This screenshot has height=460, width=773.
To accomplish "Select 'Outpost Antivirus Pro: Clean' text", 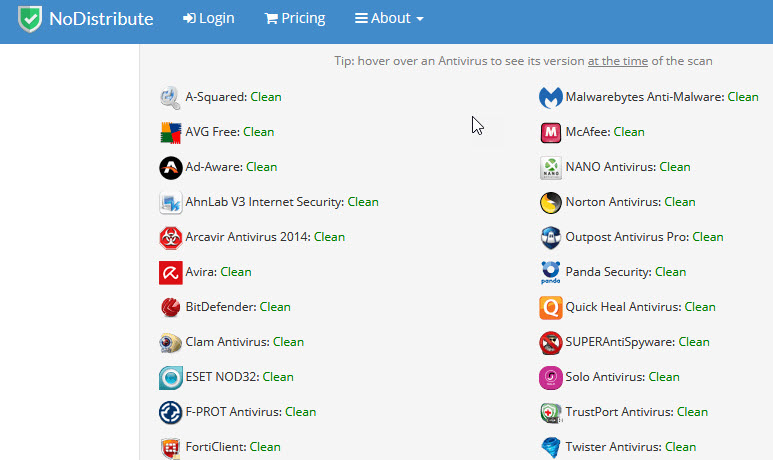I will [644, 237].
